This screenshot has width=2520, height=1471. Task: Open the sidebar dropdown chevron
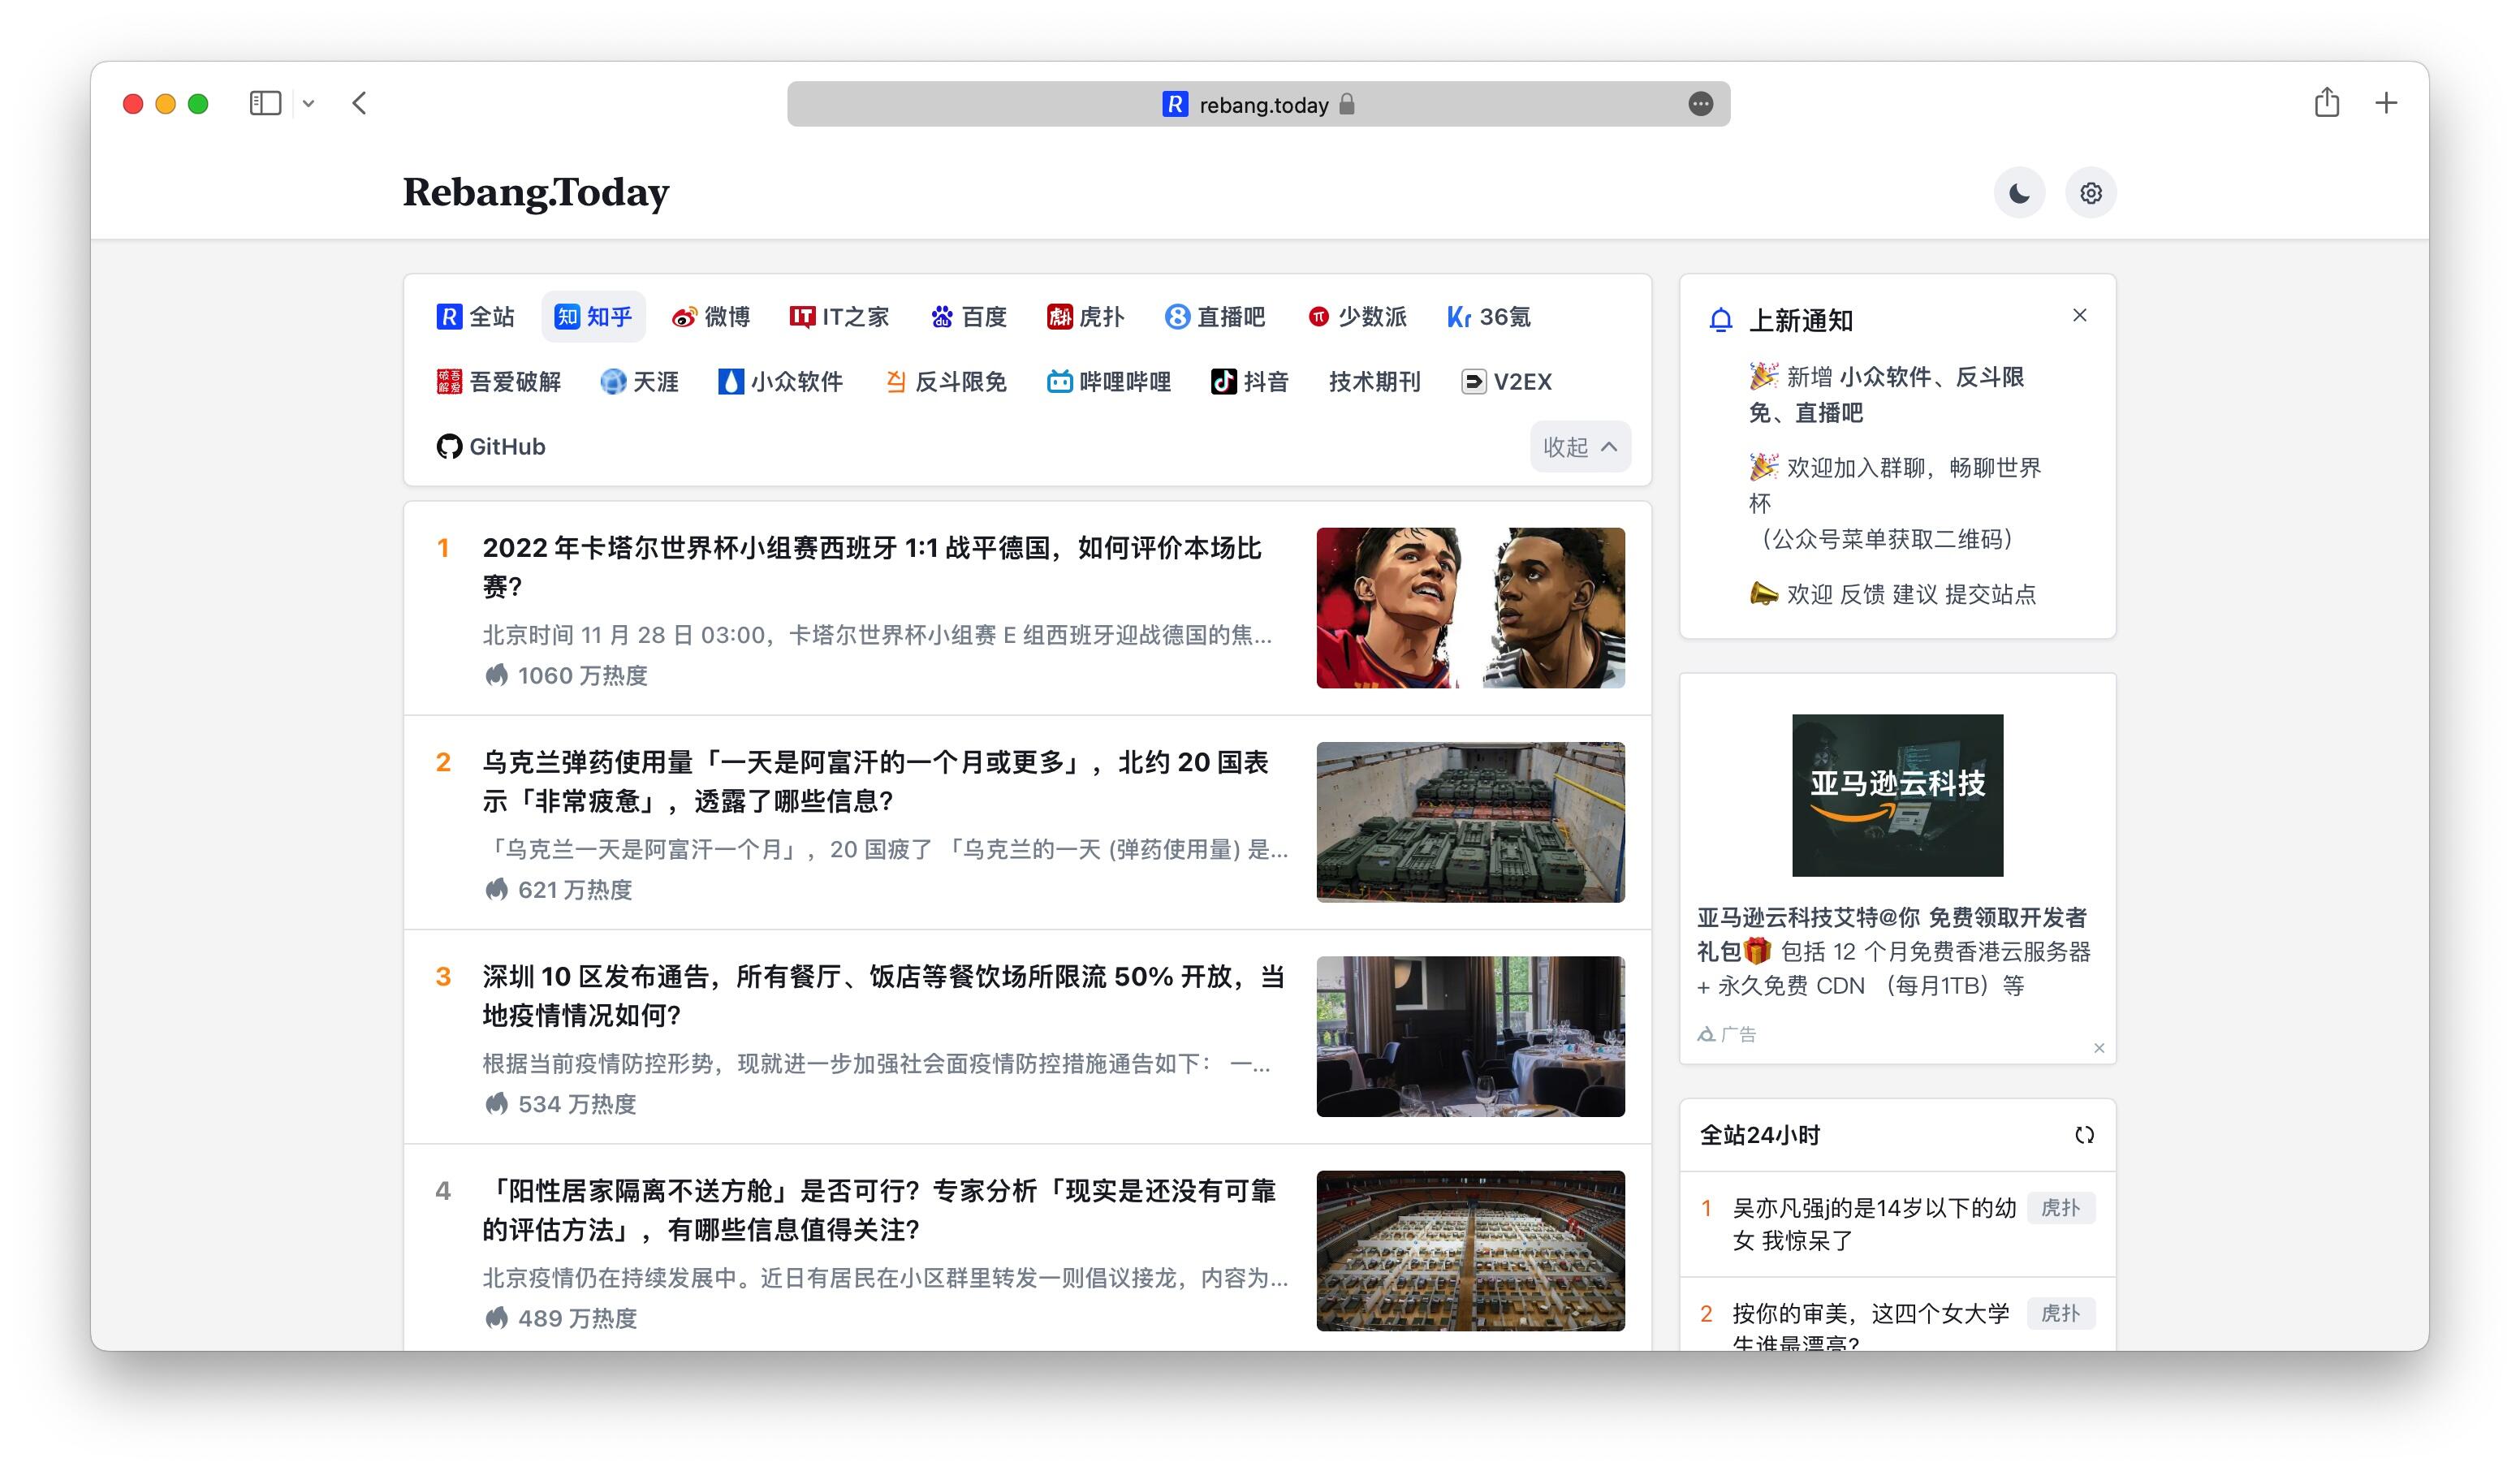(309, 104)
